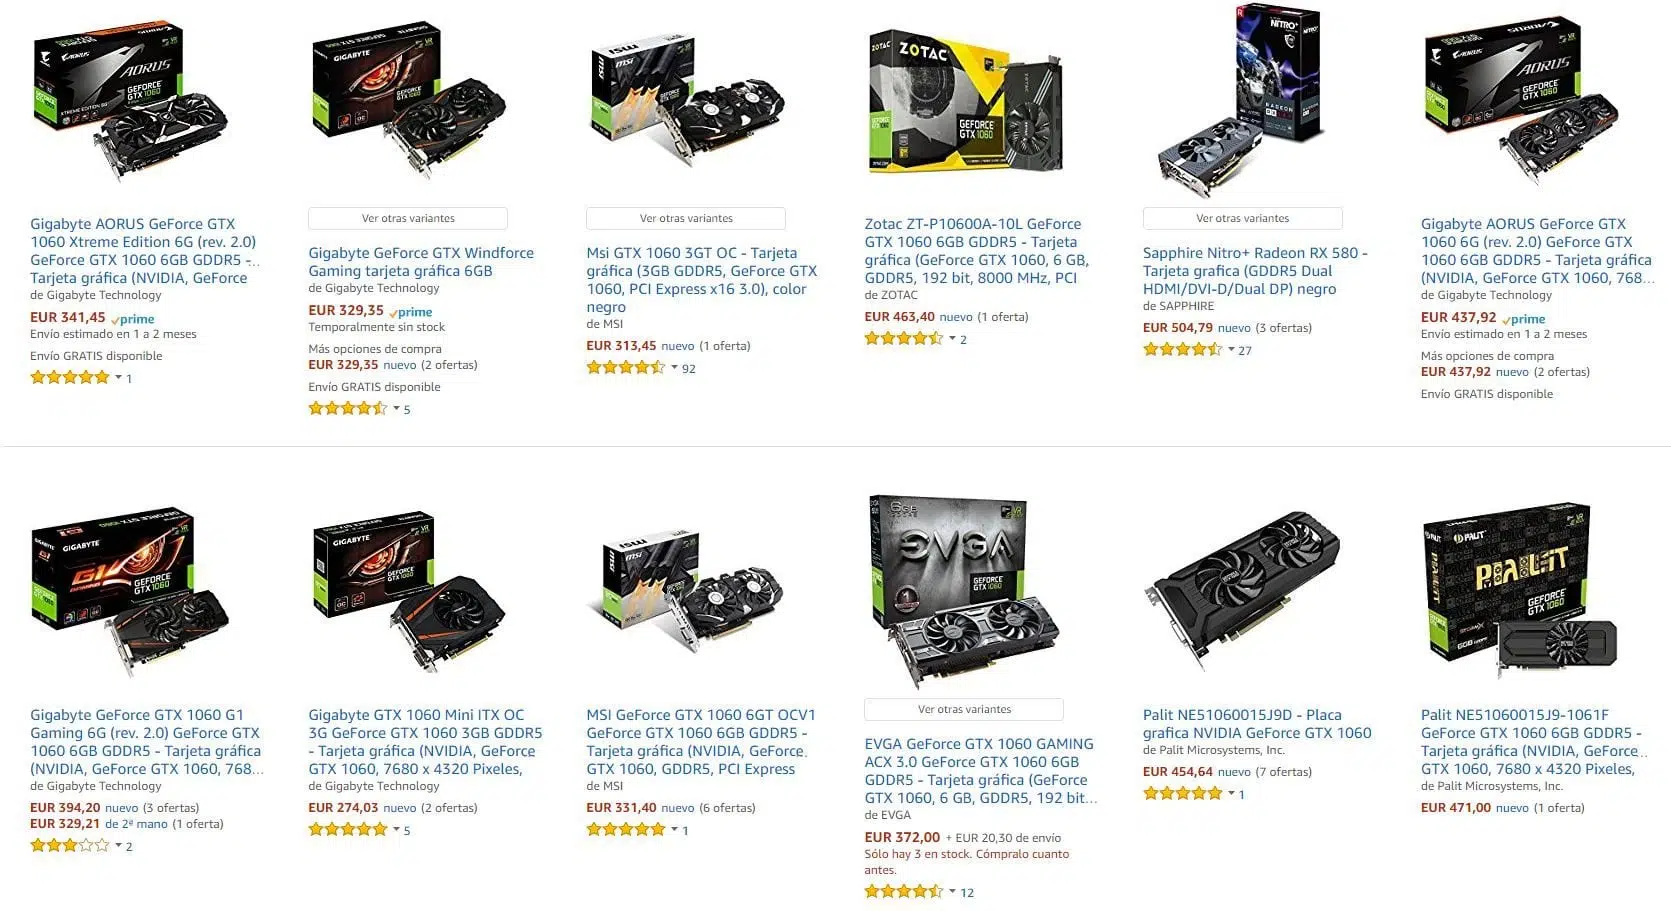Click 'Ver otras variantes' for EVGA card
1671x911 pixels.
964,709
